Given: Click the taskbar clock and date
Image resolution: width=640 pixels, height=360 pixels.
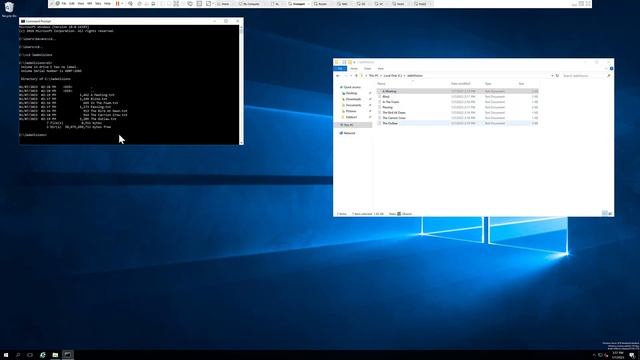Looking at the screenshot, I should [618, 355].
